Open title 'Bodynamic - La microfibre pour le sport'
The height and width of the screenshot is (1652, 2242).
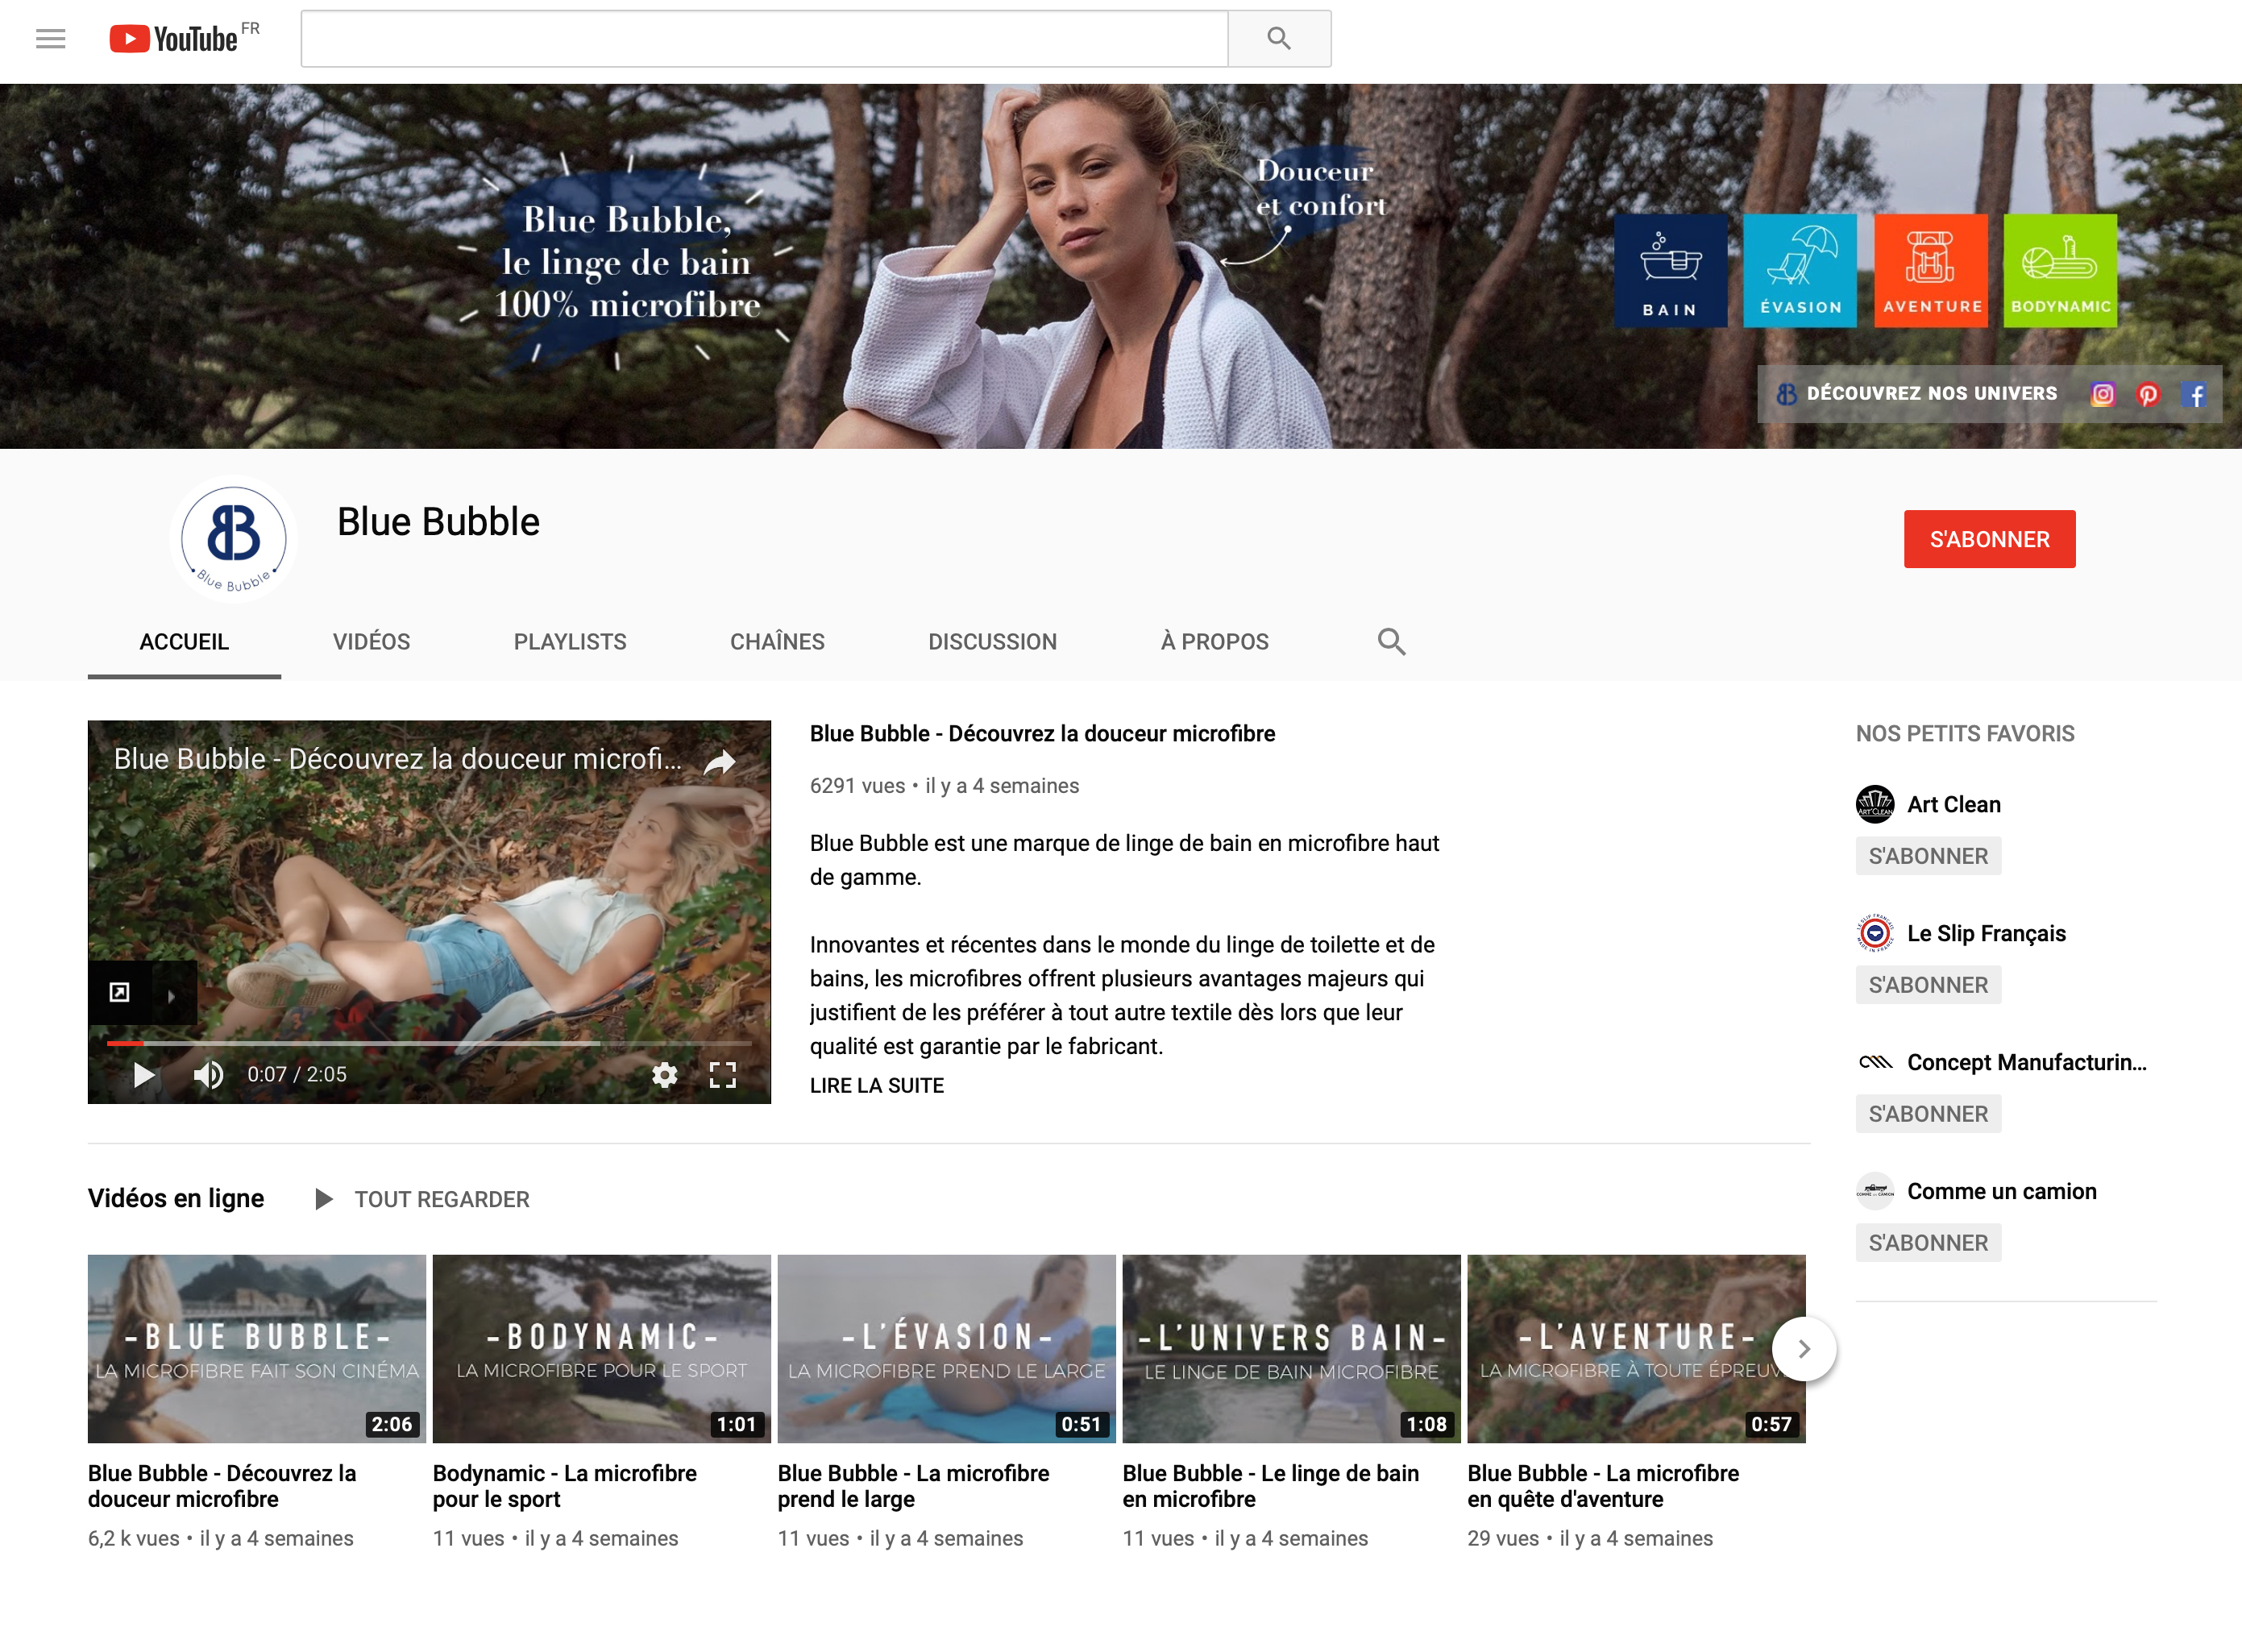pos(565,1486)
